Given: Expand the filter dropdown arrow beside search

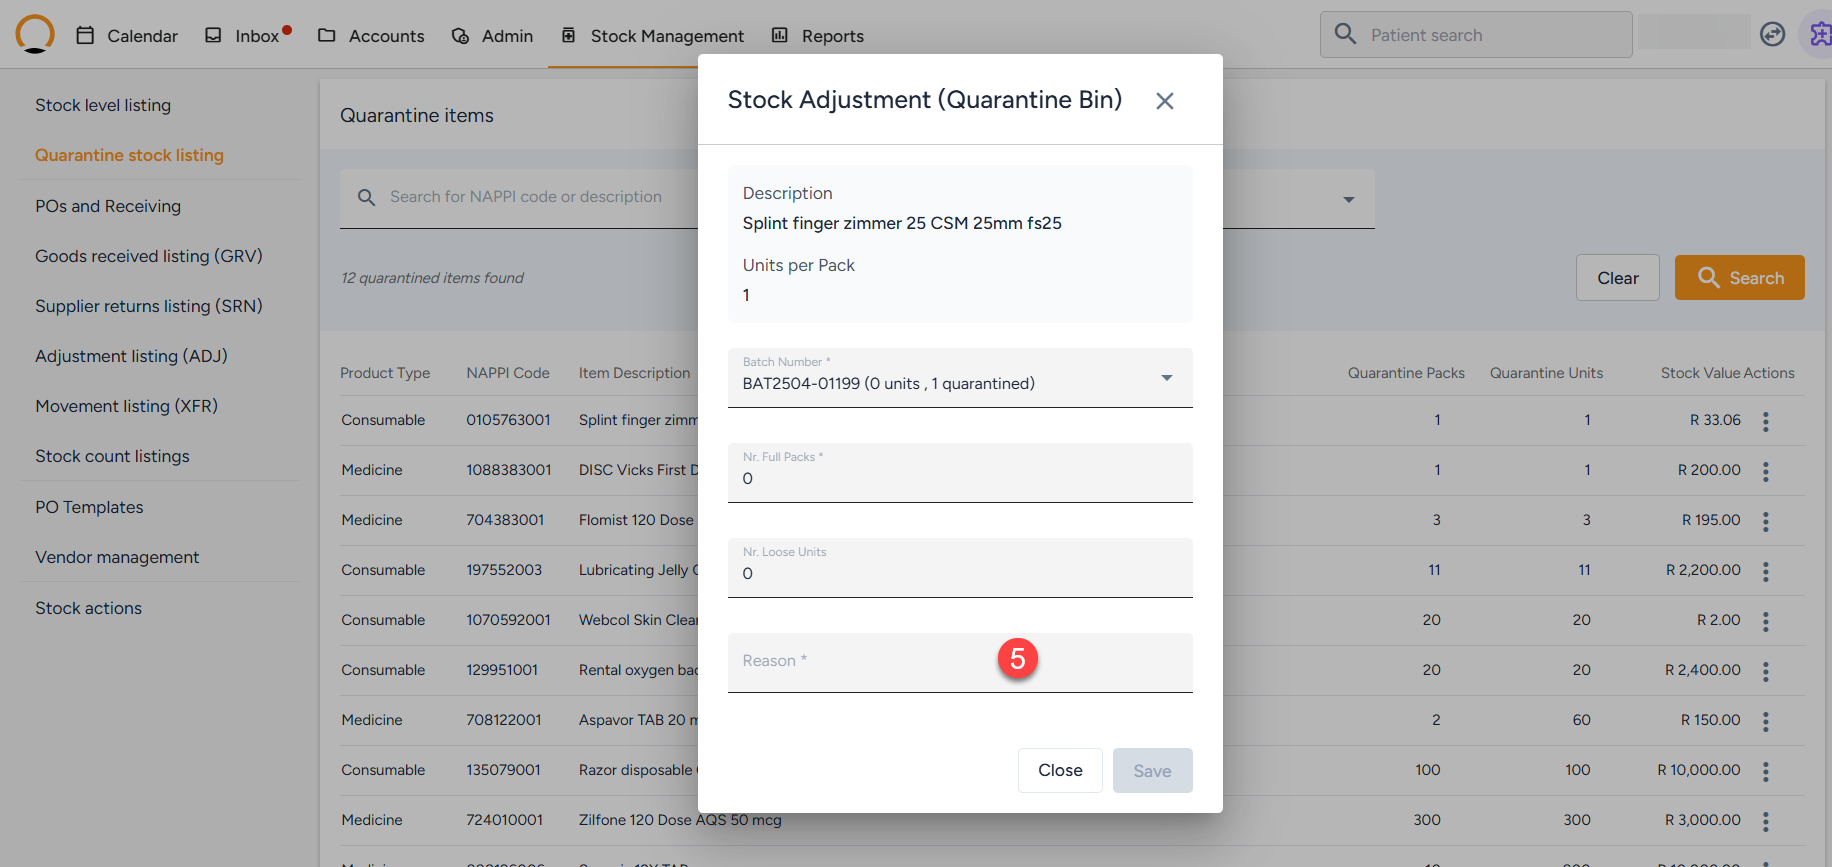Looking at the screenshot, I should coord(1348,199).
